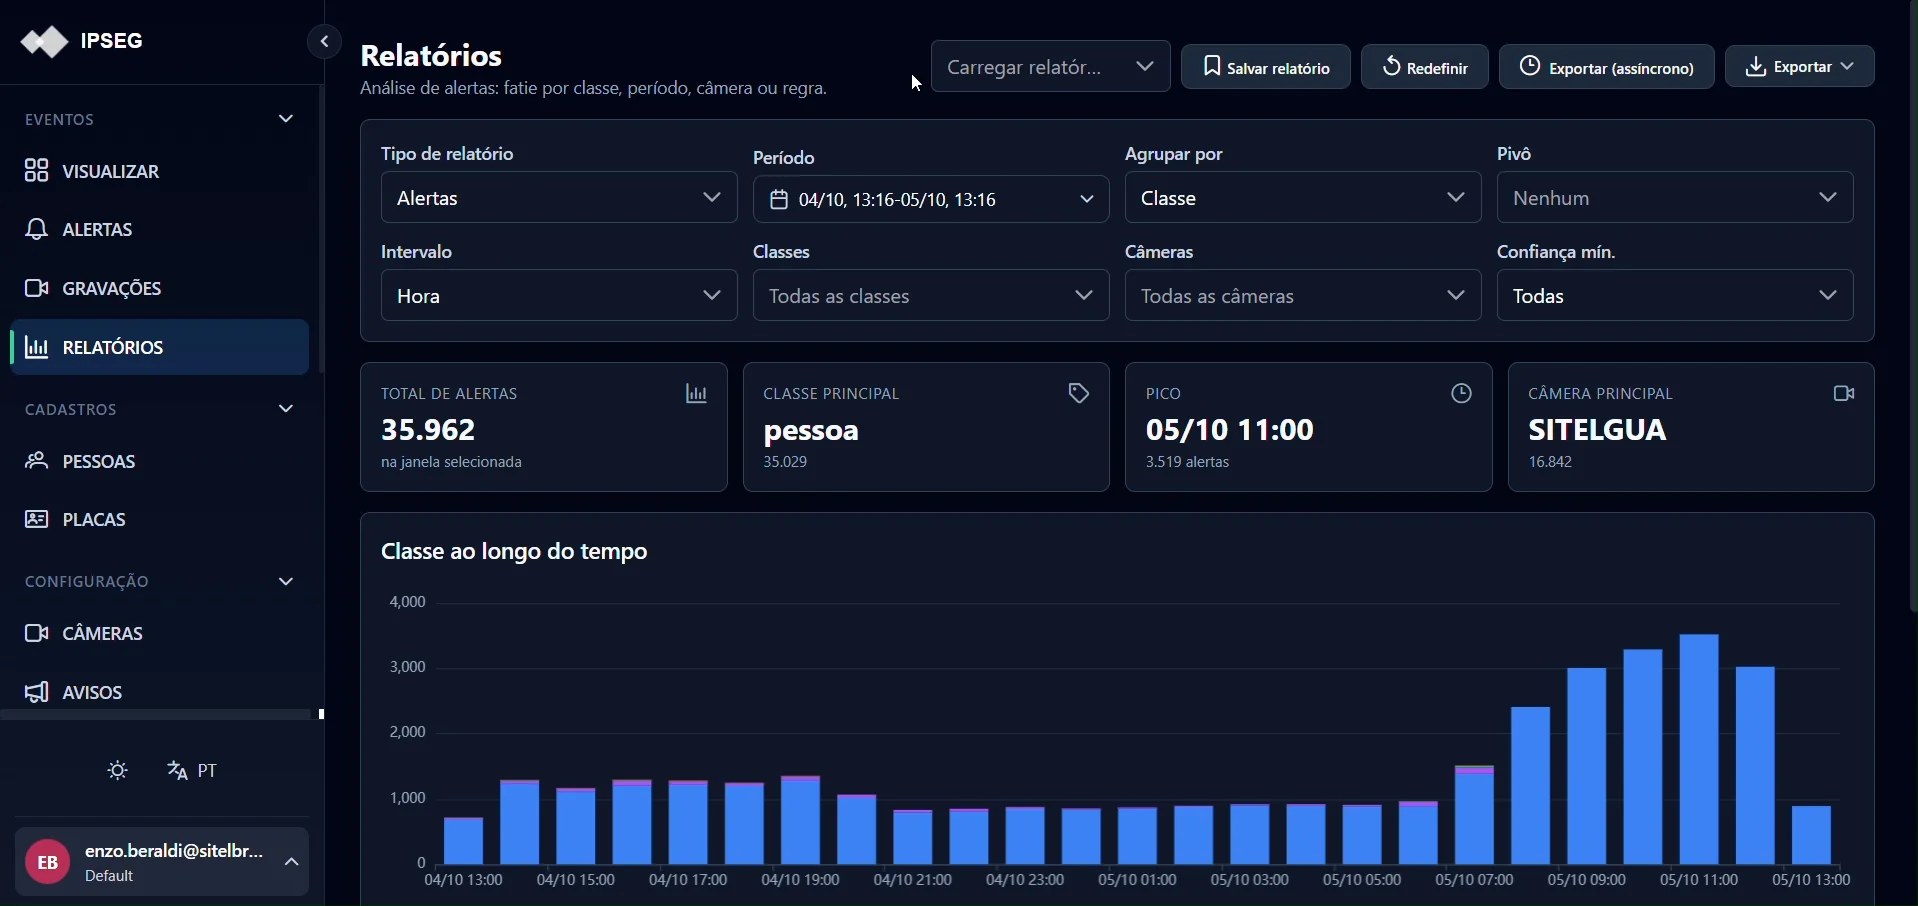
Task: Open the Período date range picker
Action: point(931,199)
